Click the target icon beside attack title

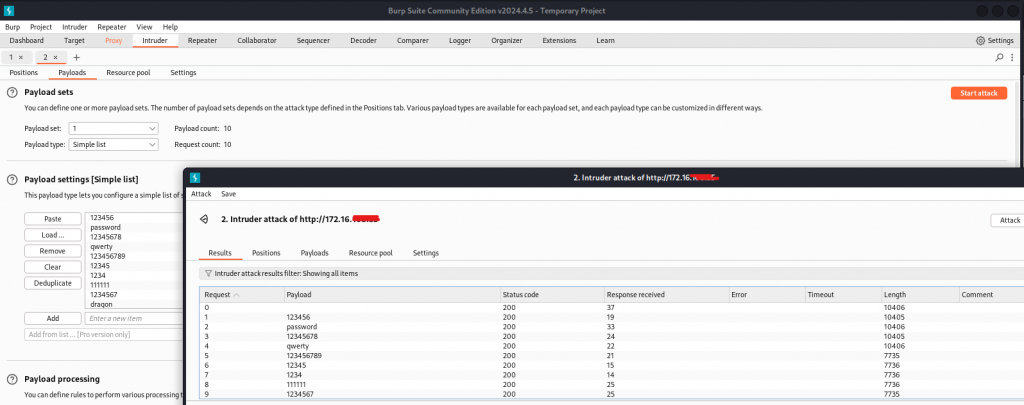click(x=204, y=220)
